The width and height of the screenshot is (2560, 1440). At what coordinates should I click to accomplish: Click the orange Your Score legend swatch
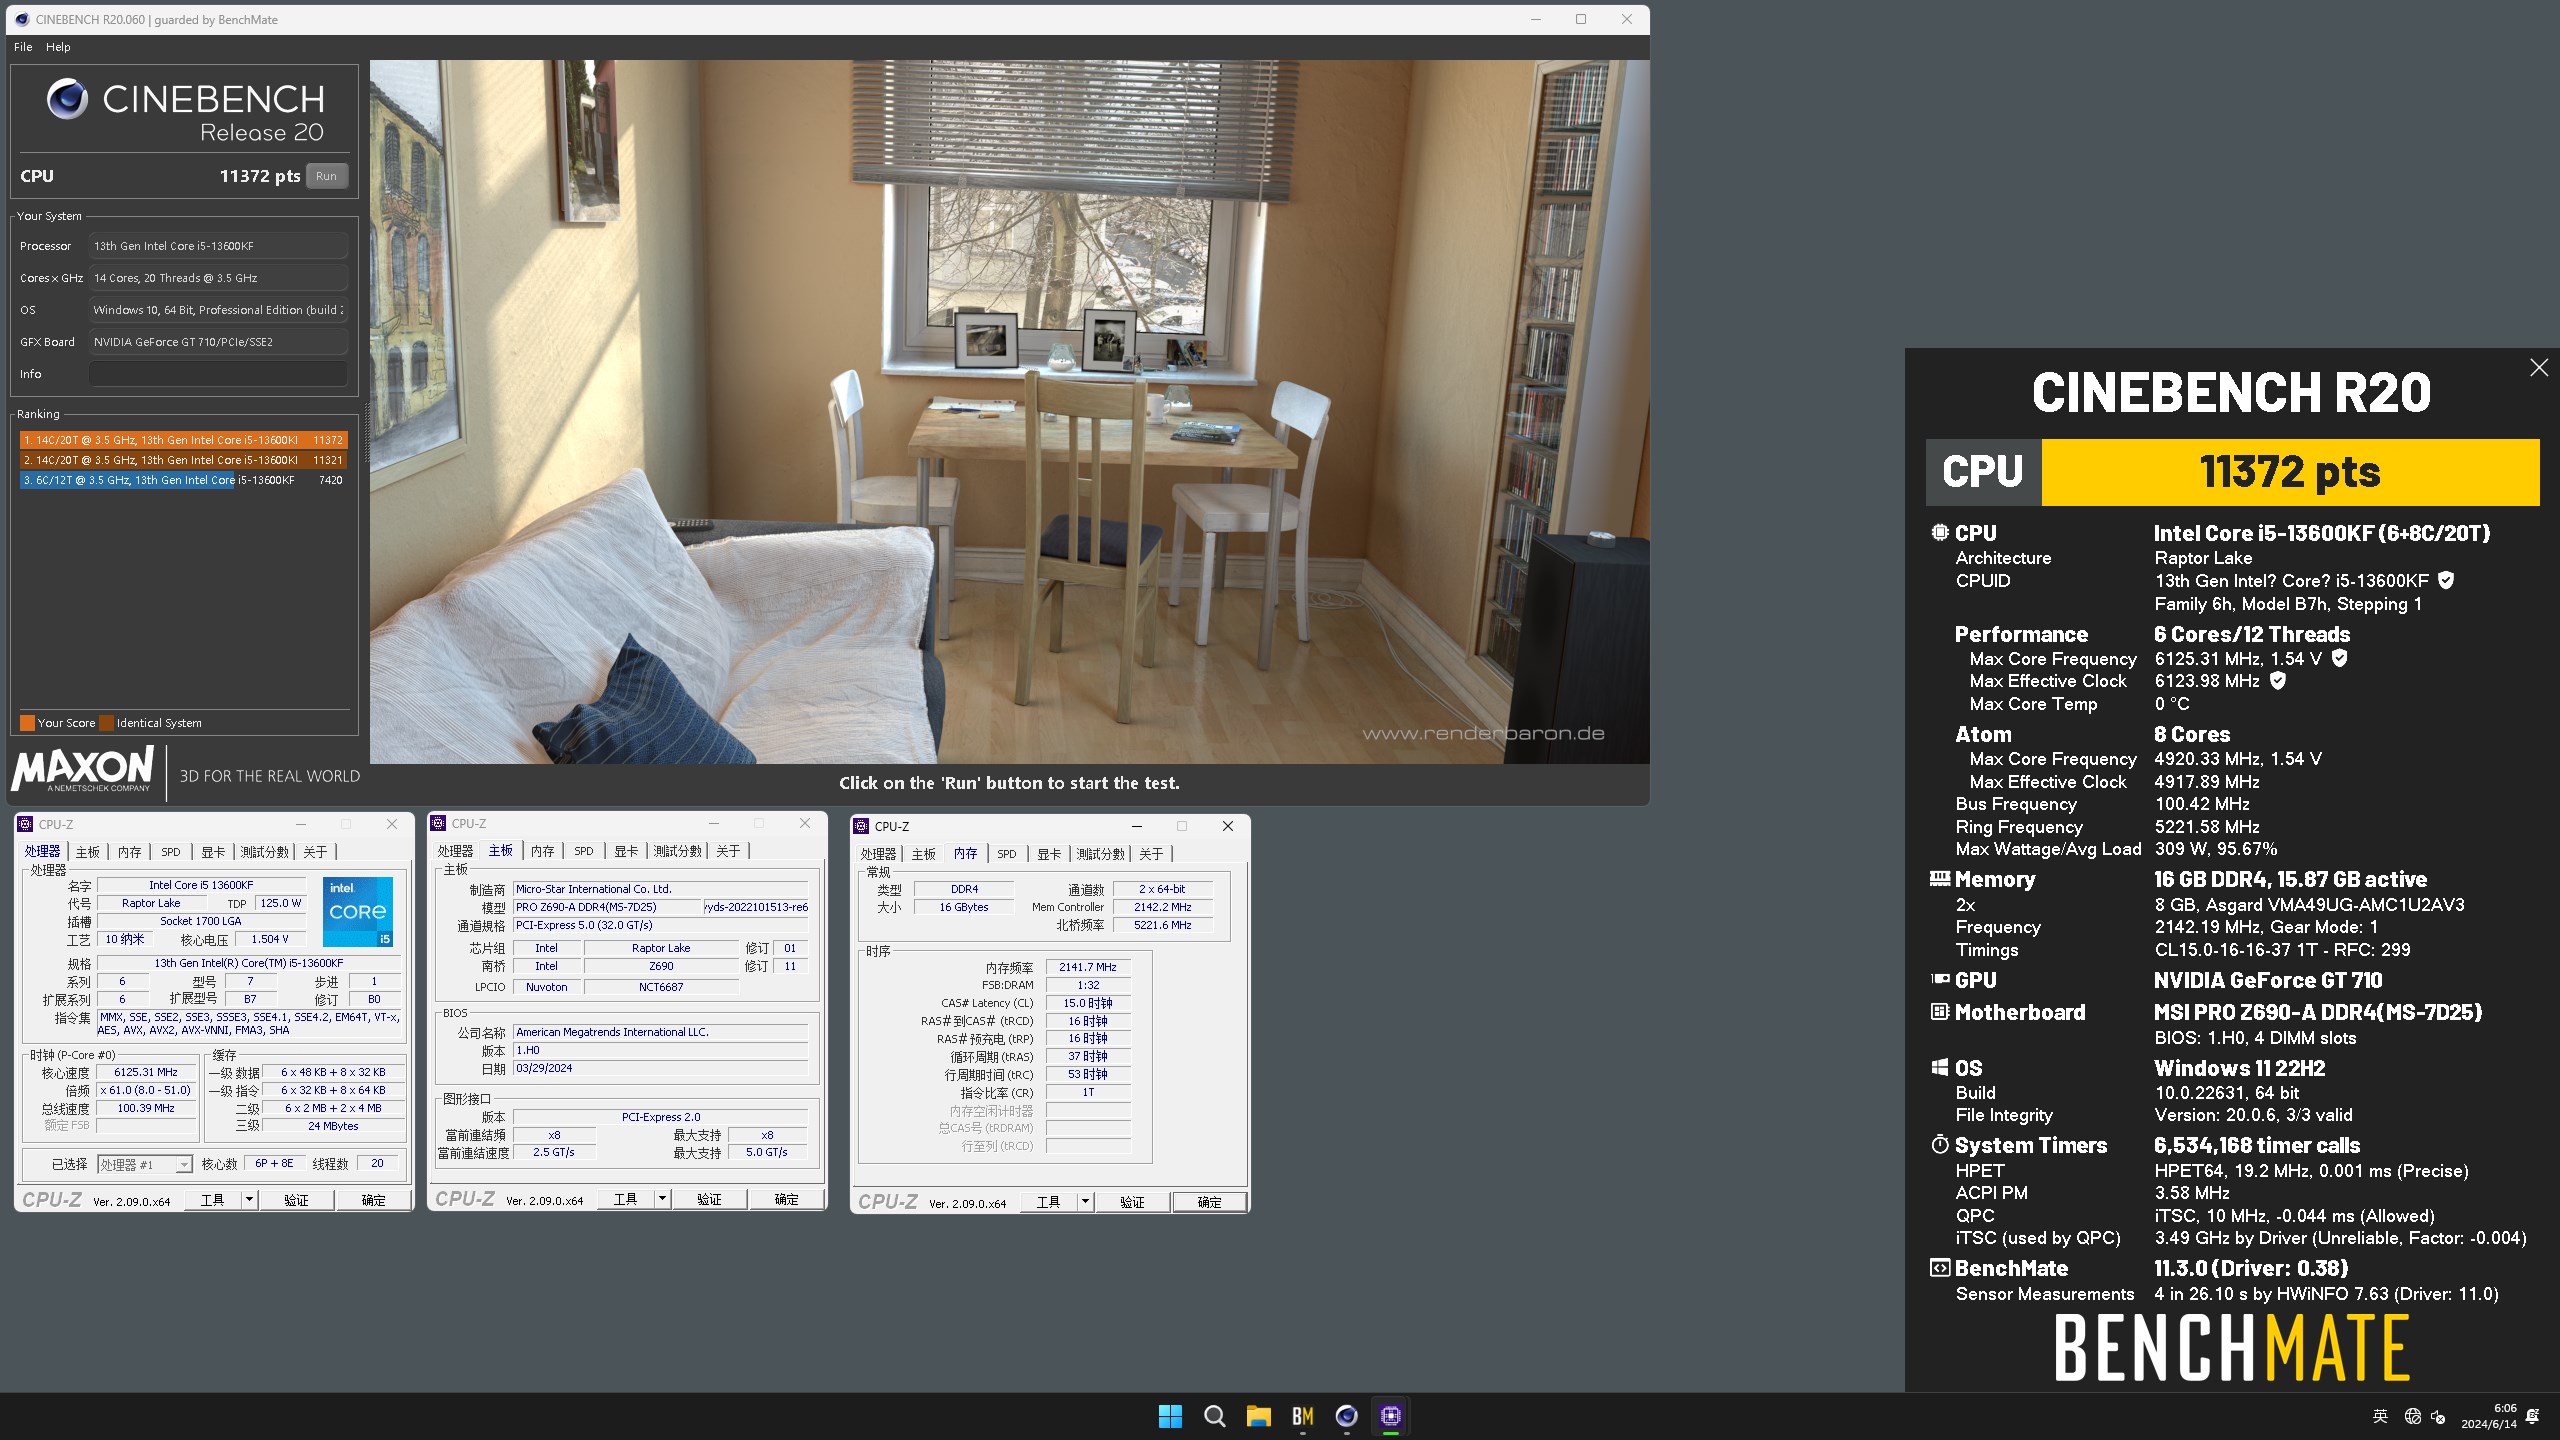coord(28,723)
